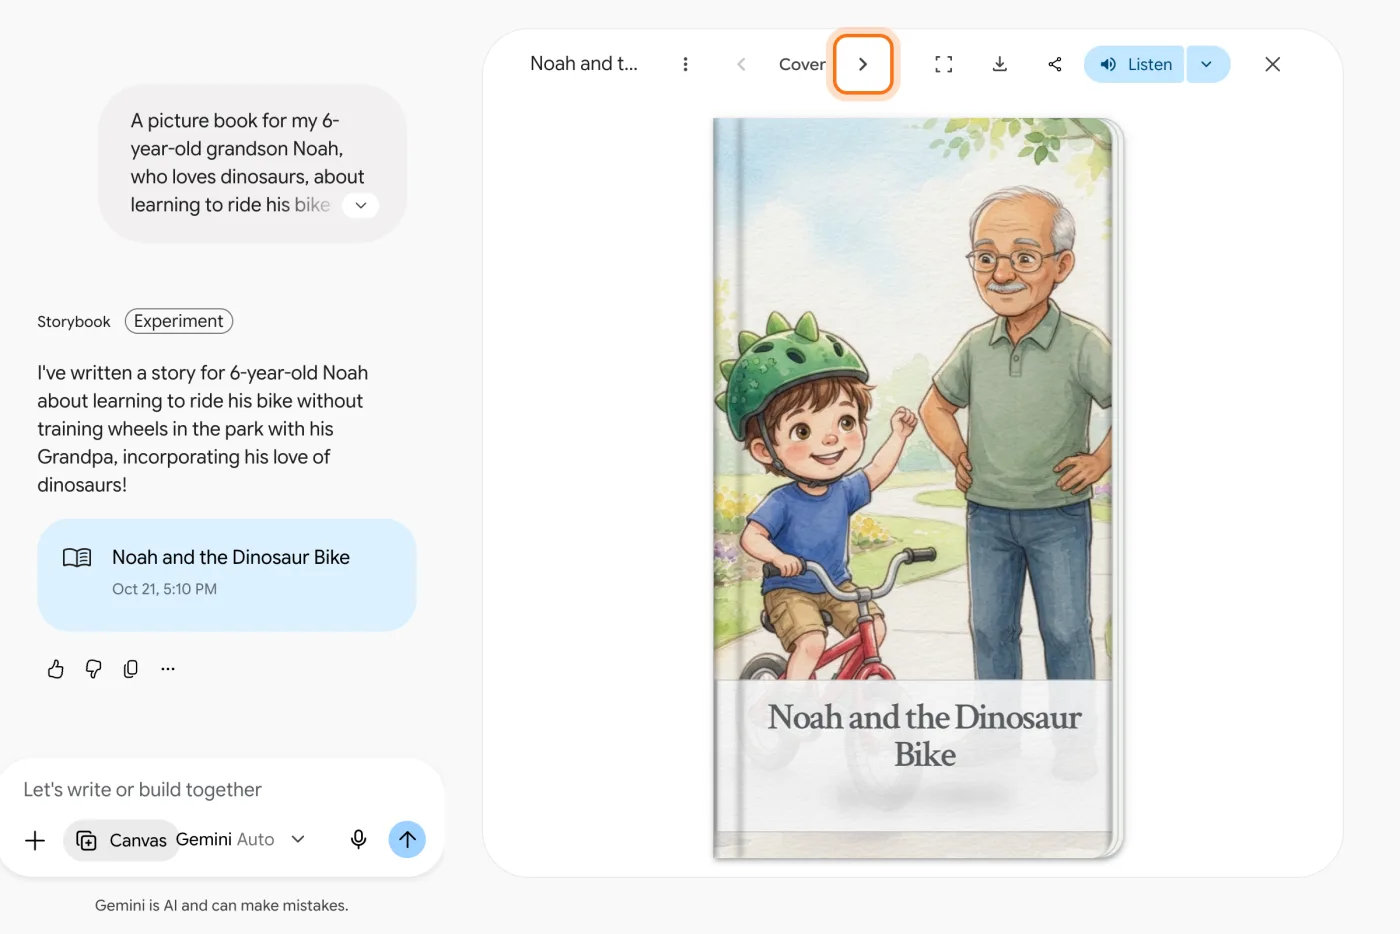Add attachment with the plus icon
Image resolution: width=1400 pixels, height=934 pixels.
[35, 840]
